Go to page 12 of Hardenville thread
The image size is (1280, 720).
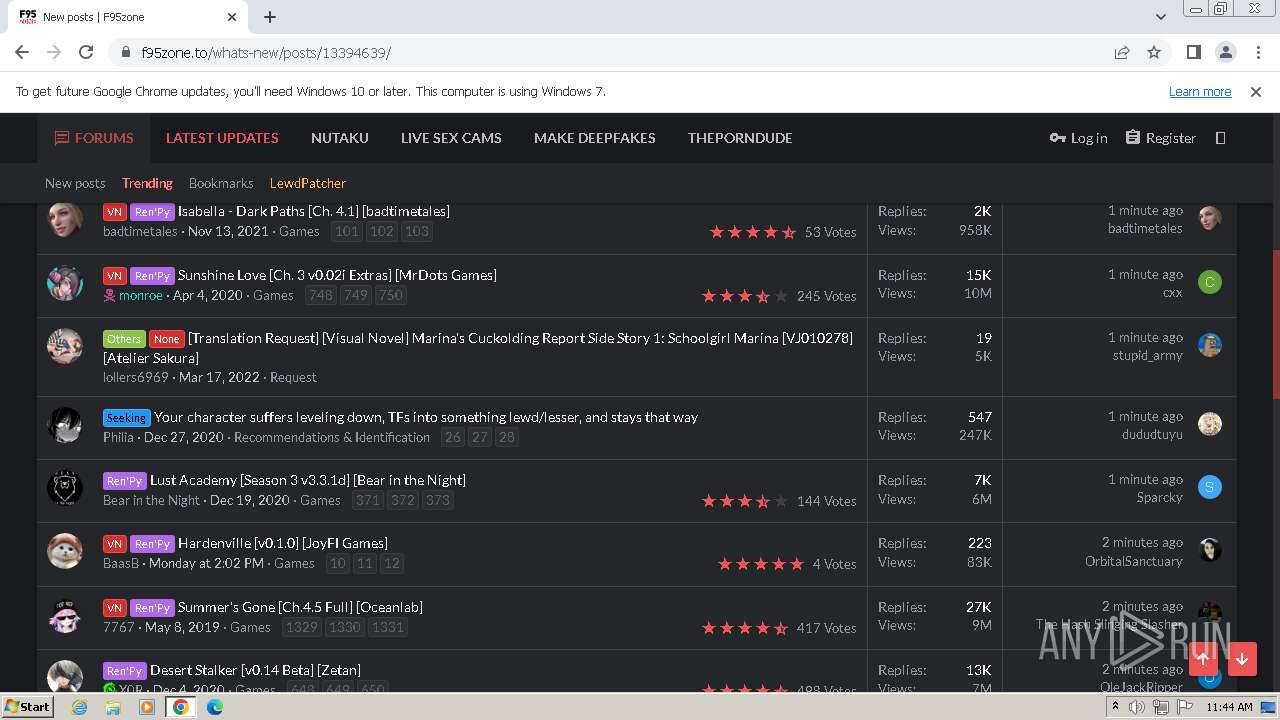(392, 563)
